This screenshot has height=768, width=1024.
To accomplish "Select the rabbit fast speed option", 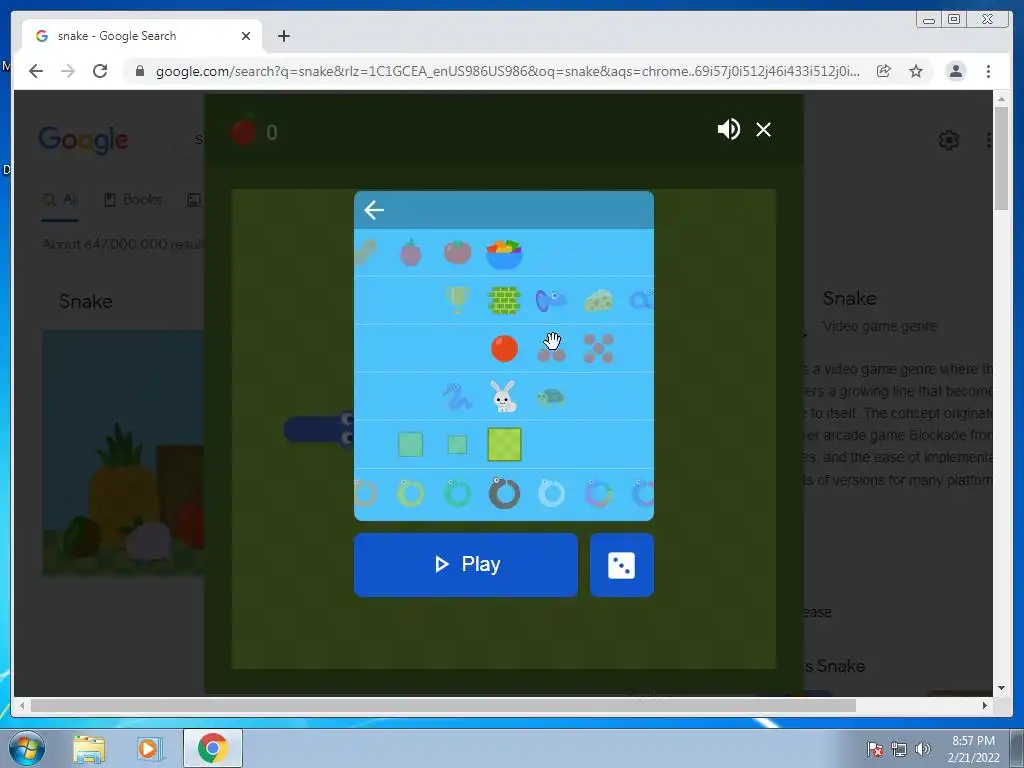I will (504, 396).
